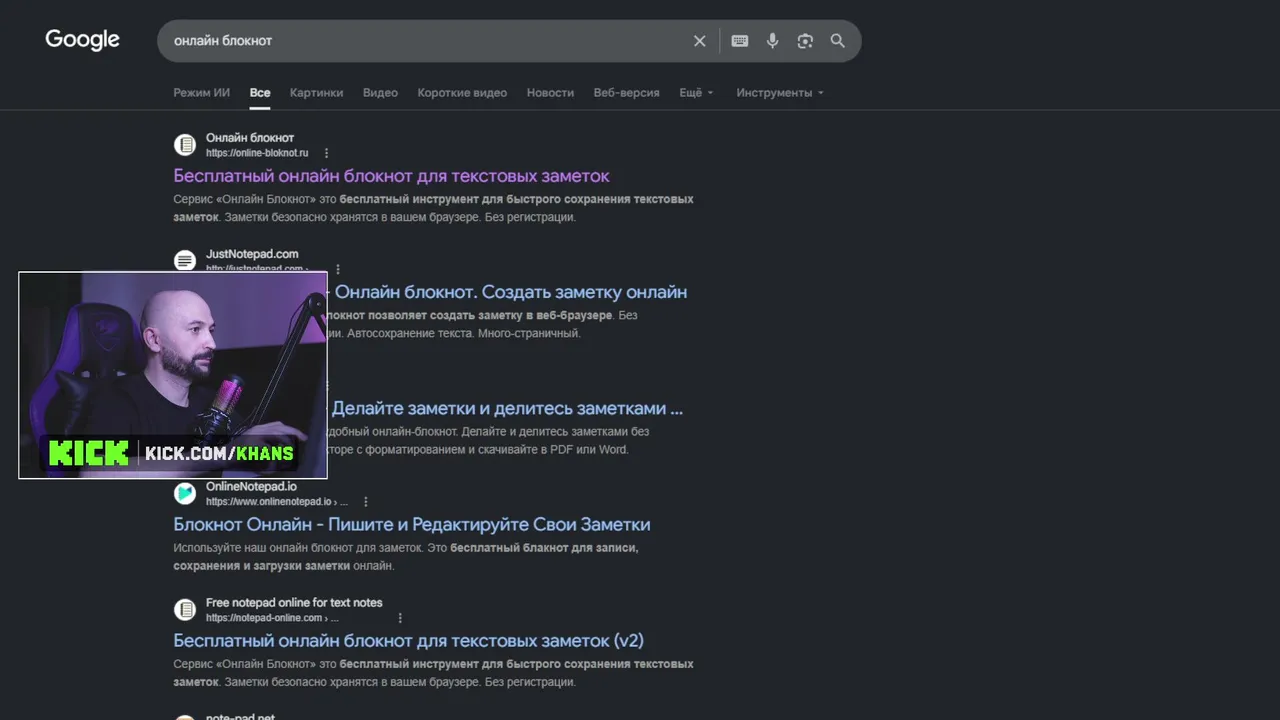Open the 'Видео' tab

pos(380,93)
